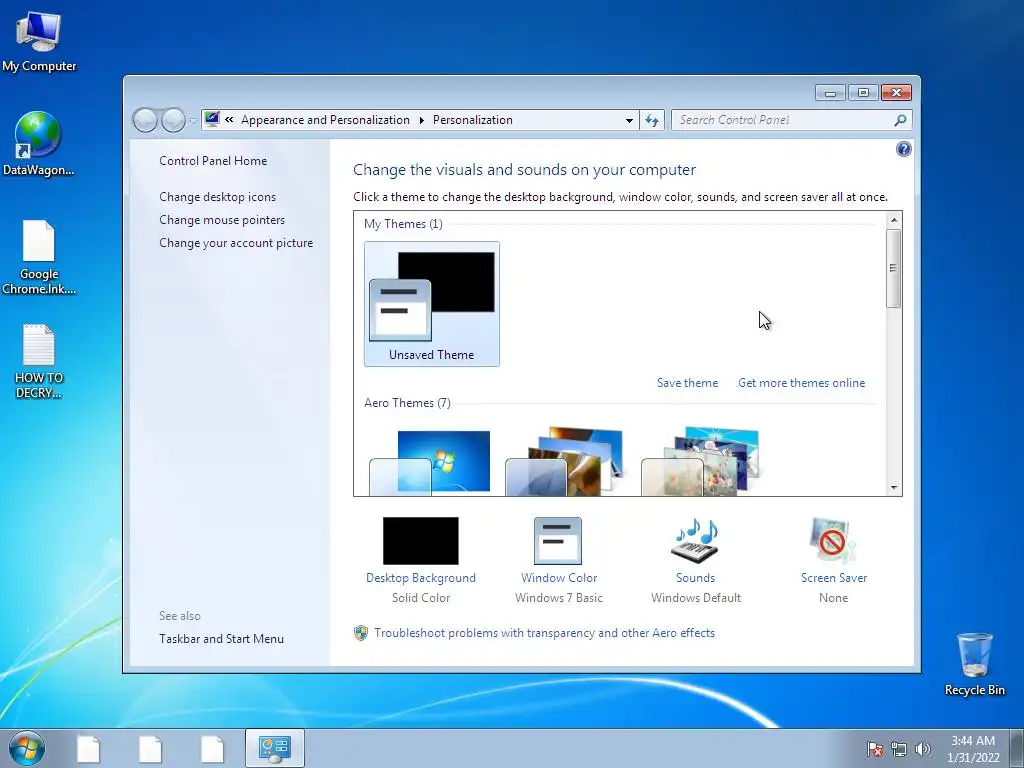1024x768 pixels.
Task: Open the Screen Saver icon
Action: 833,541
